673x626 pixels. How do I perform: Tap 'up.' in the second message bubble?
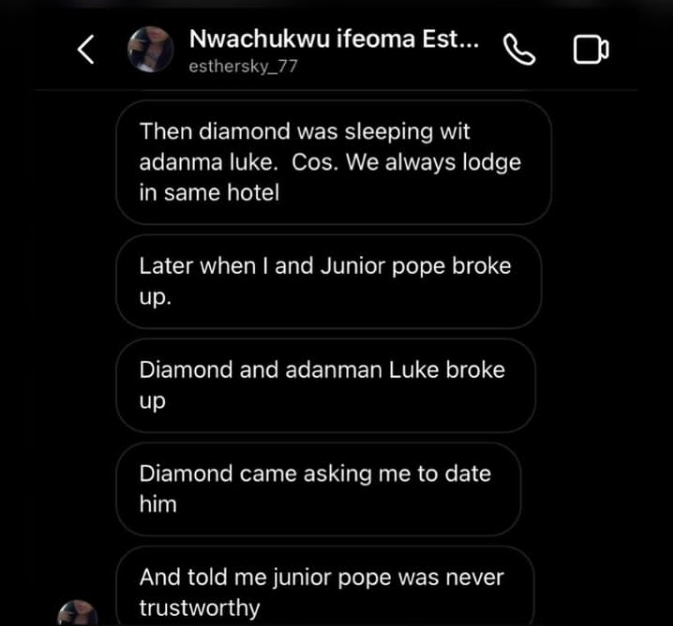[155, 297]
